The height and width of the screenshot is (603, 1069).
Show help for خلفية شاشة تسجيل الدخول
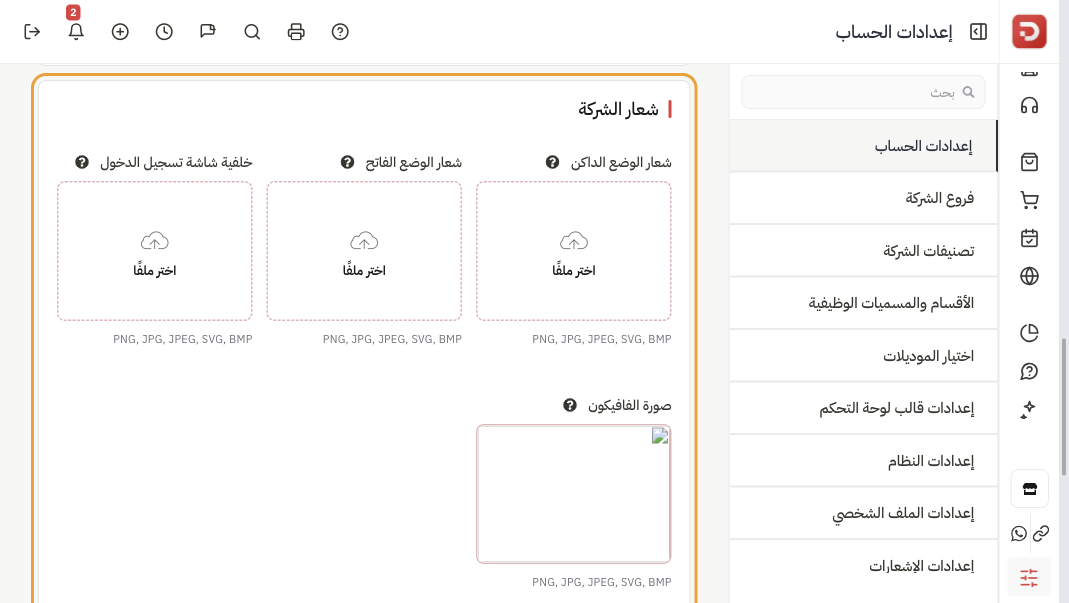click(x=82, y=162)
